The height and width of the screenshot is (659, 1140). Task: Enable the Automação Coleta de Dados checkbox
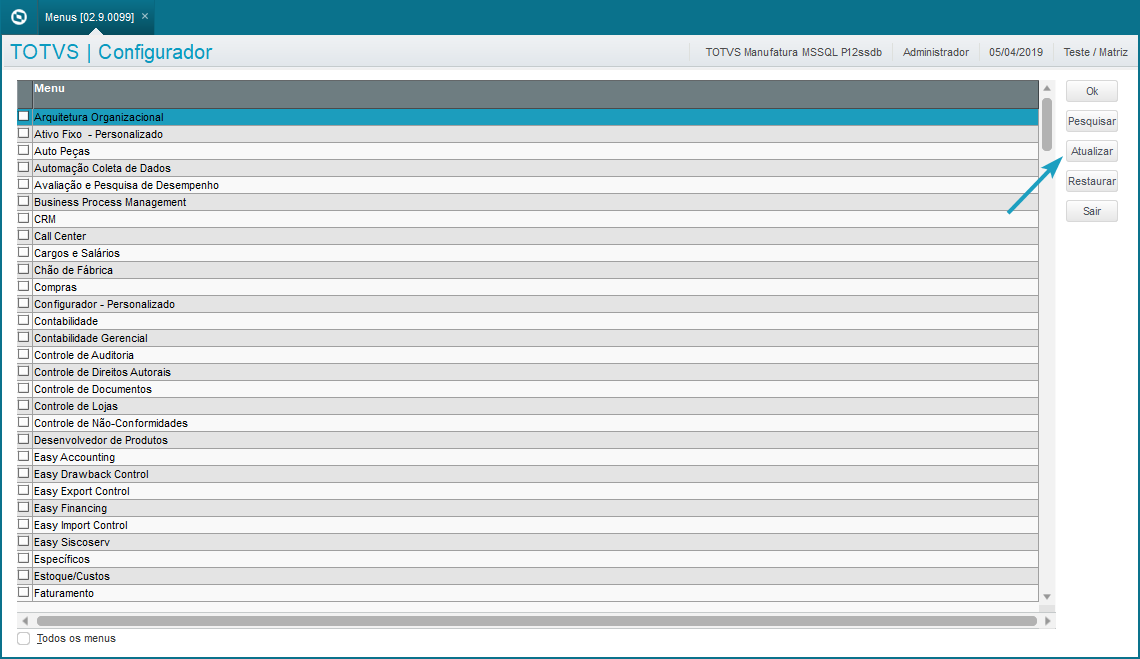click(24, 167)
